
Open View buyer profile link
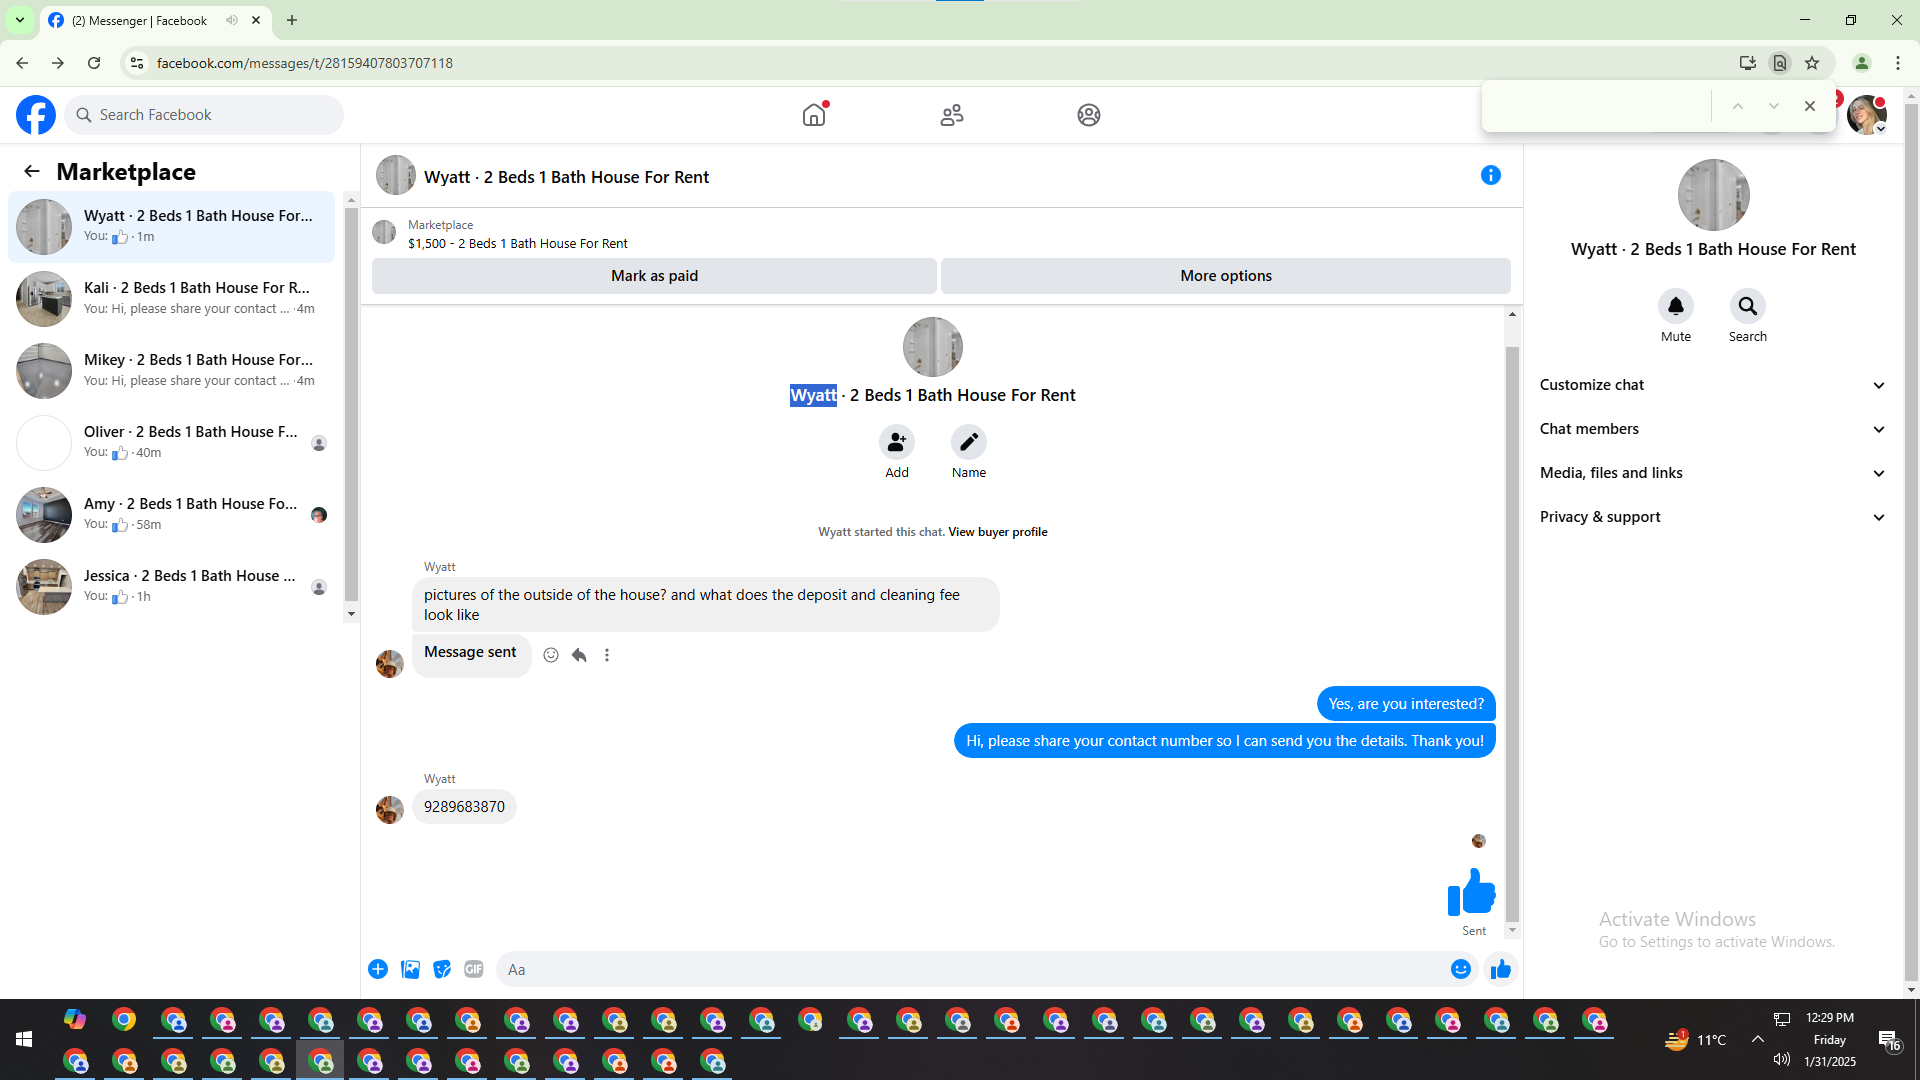pyautogui.click(x=998, y=532)
